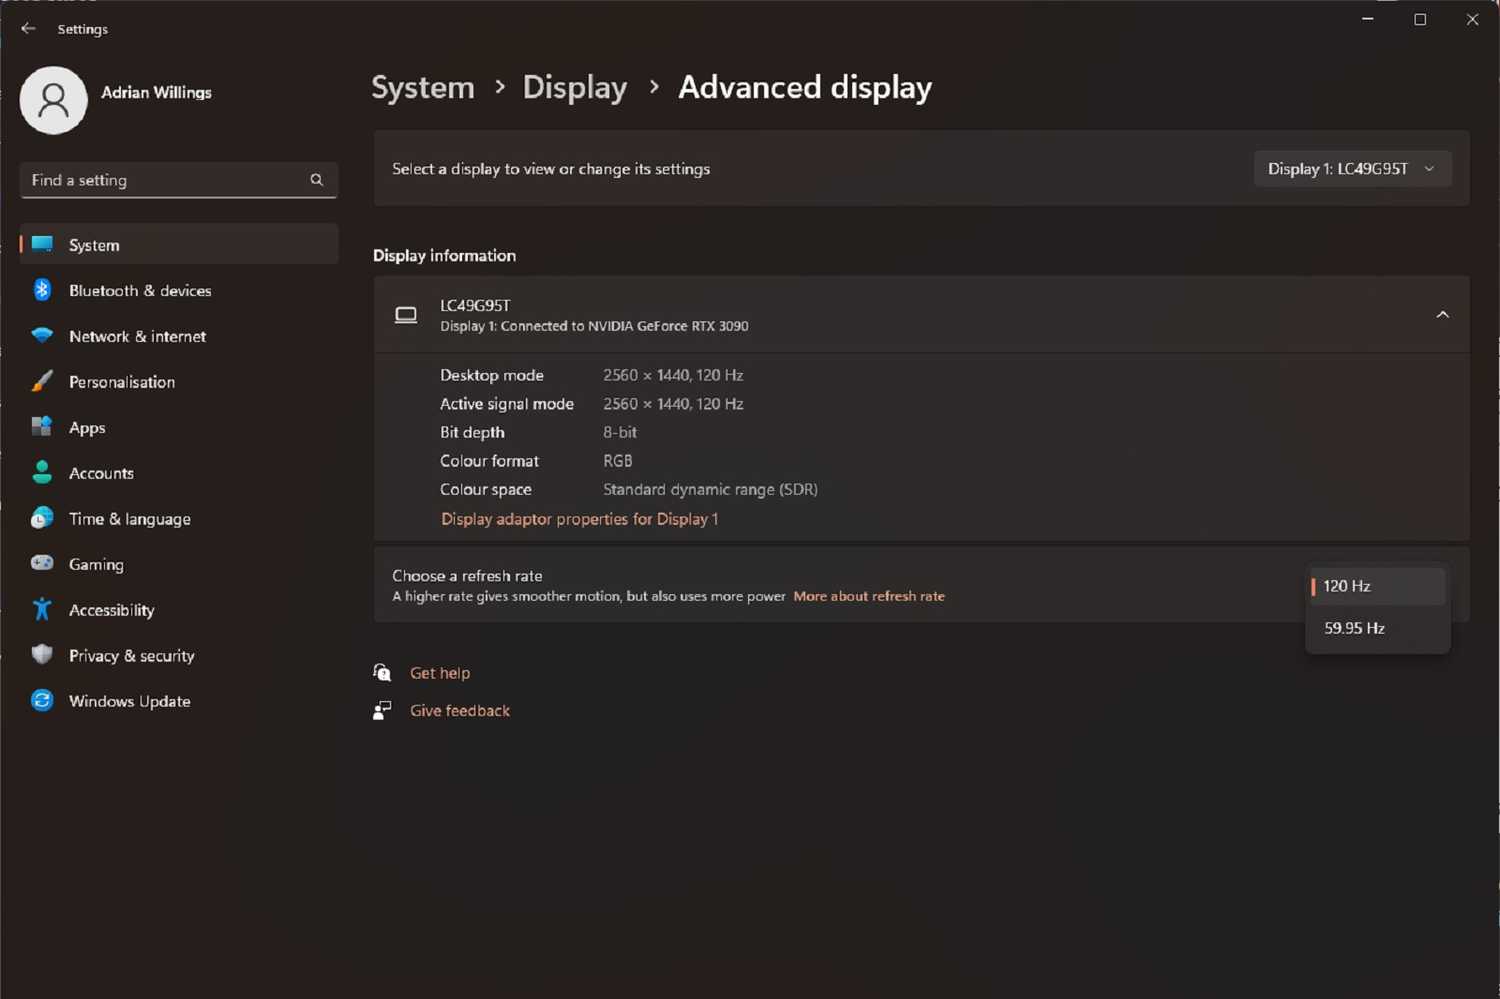Click the More about refresh rate link

pyautogui.click(x=868, y=596)
